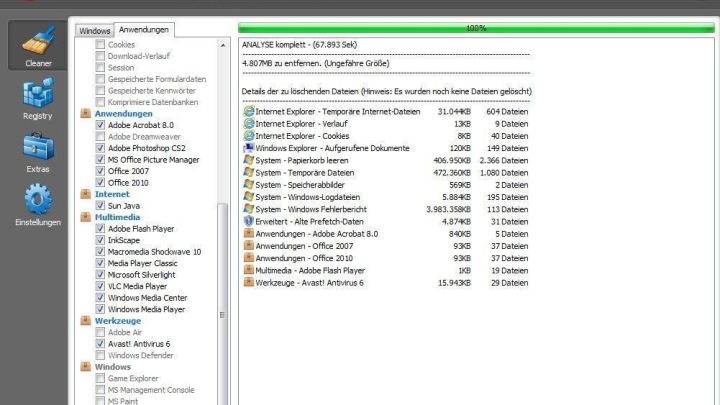Click box icon beside Office 2007 result row
This screenshot has width=720, height=405.
pyautogui.click(x=248, y=246)
